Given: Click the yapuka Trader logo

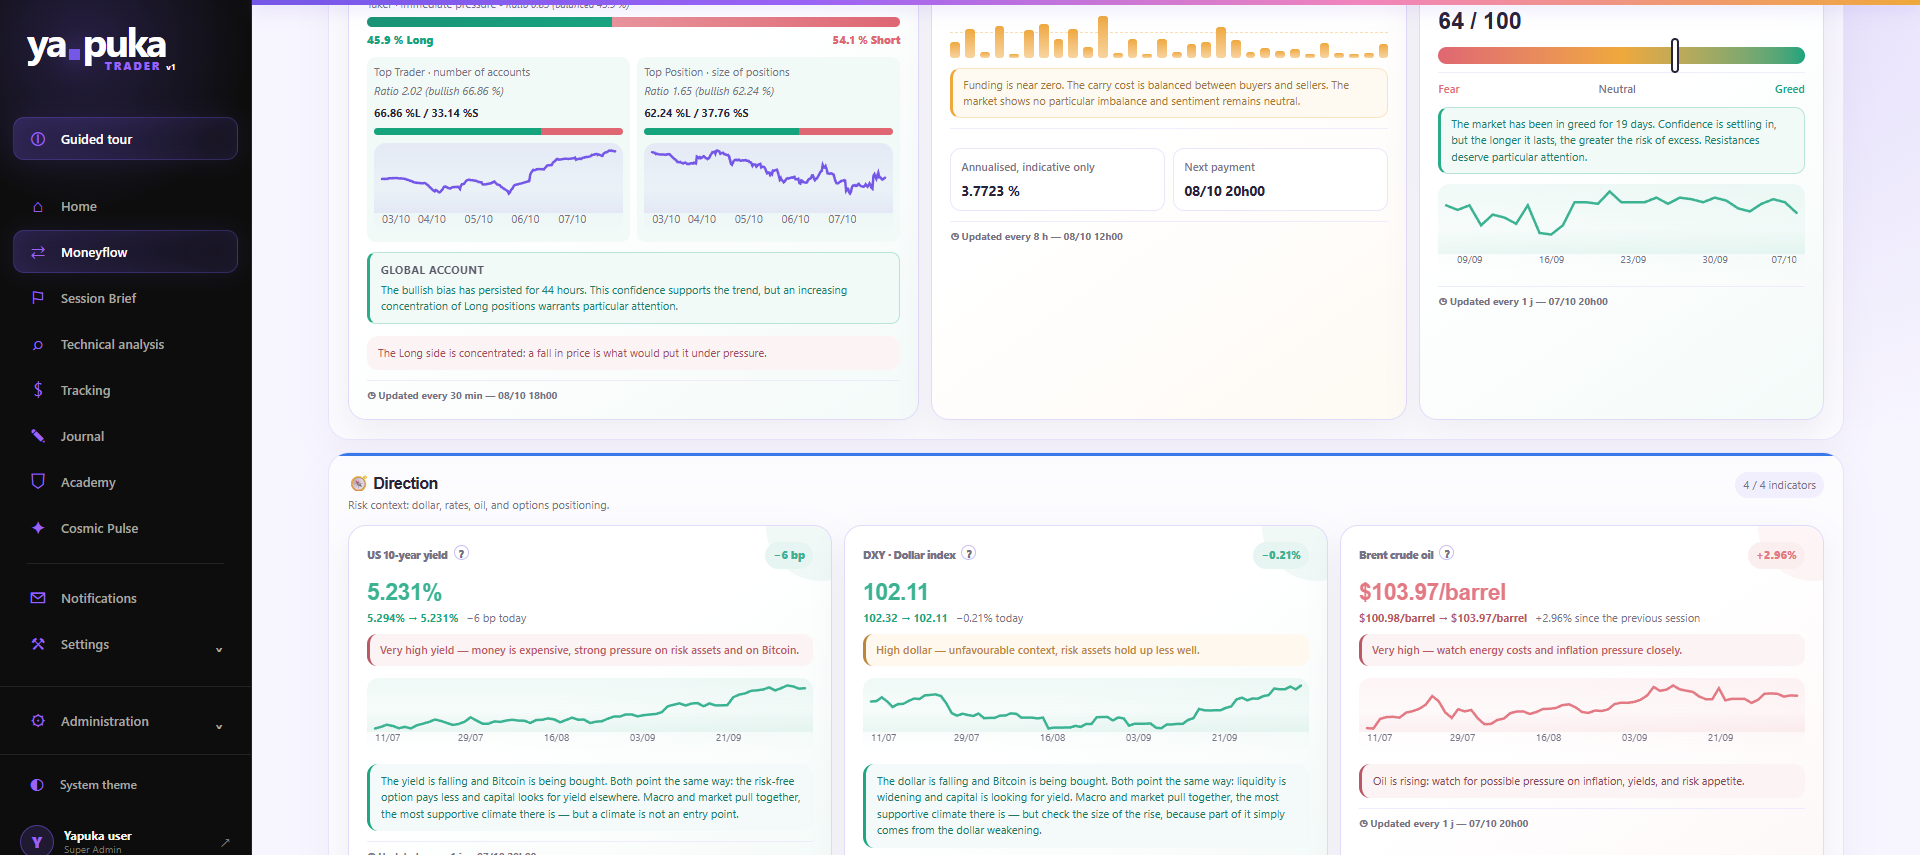Looking at the screenshot, I should 101,50.
